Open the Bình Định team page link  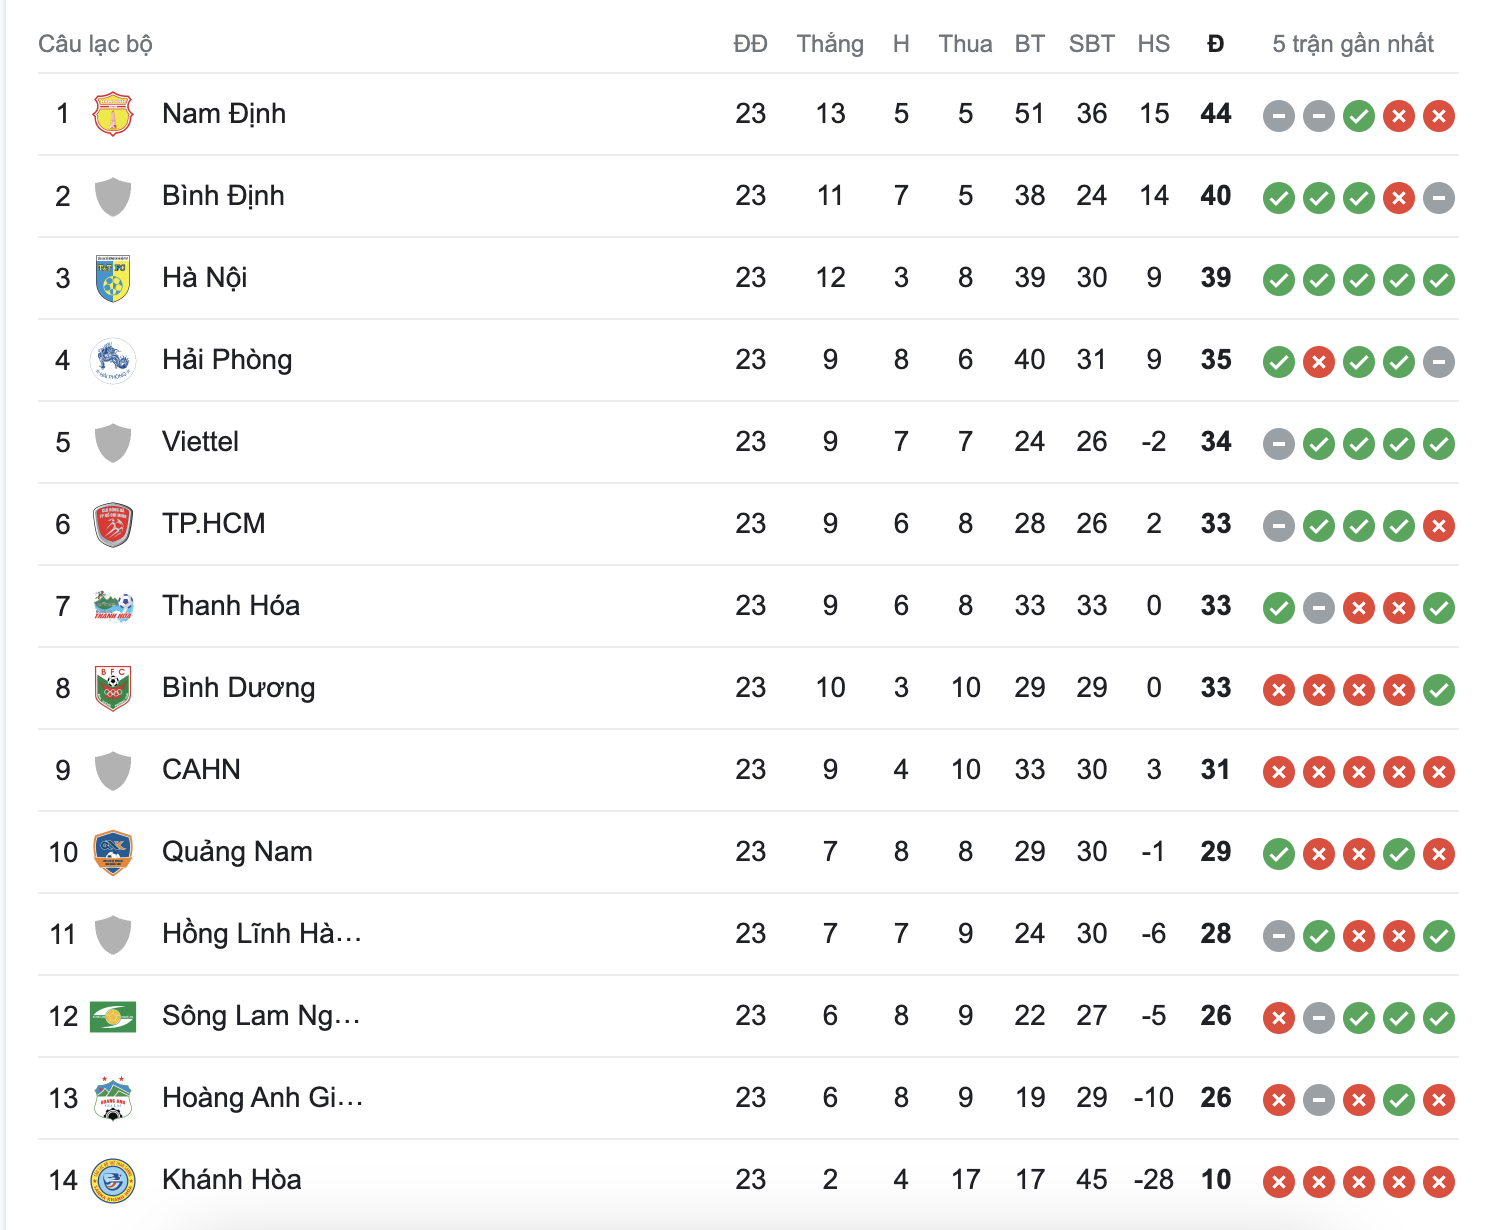point(224,197)
